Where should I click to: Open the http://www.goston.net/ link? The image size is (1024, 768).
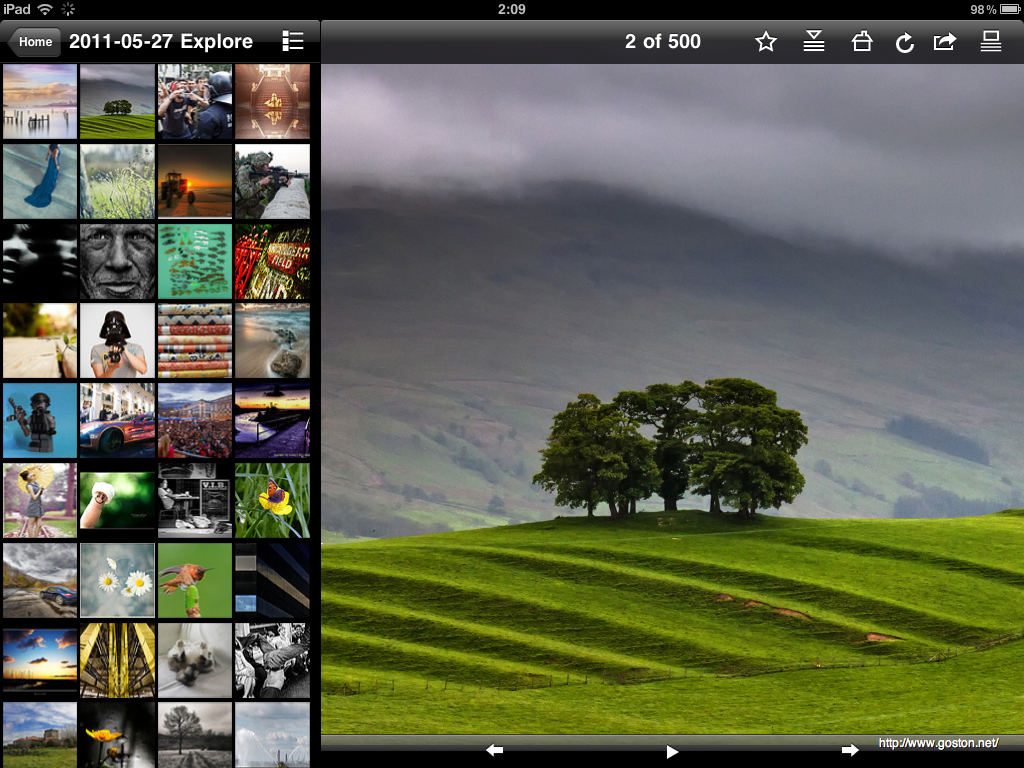pos(938,743)
